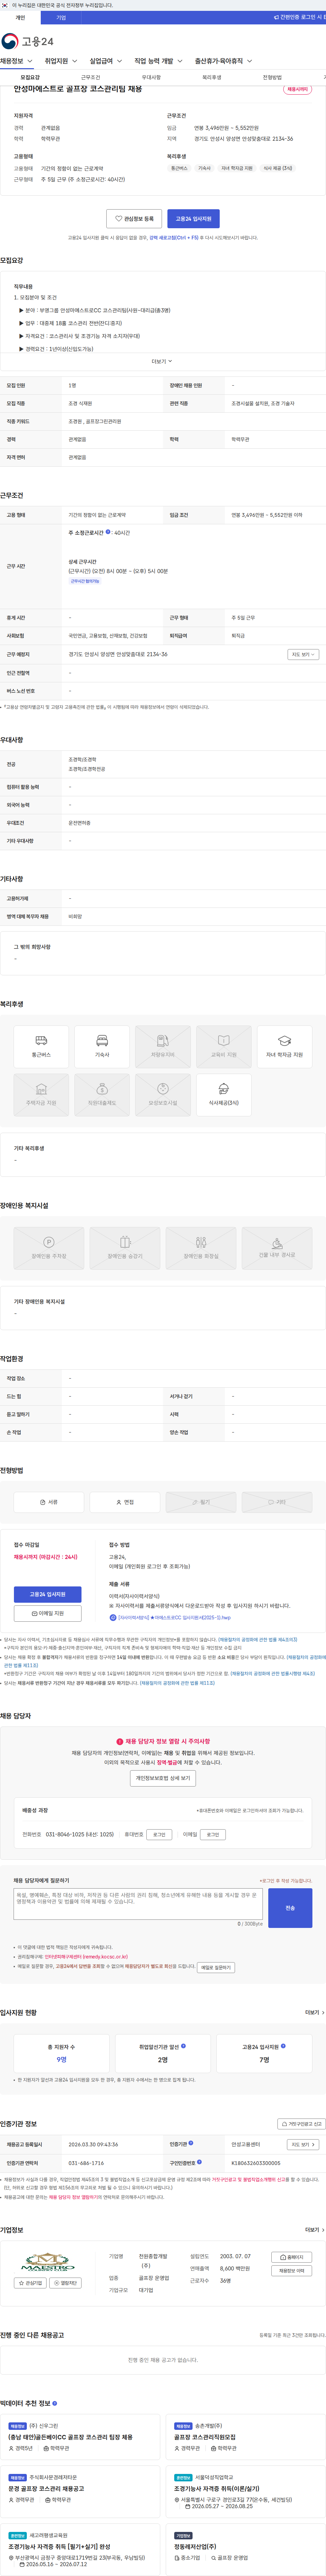
Task: Switch to the 근무조건 tab
Action: (x=90, y=77)
